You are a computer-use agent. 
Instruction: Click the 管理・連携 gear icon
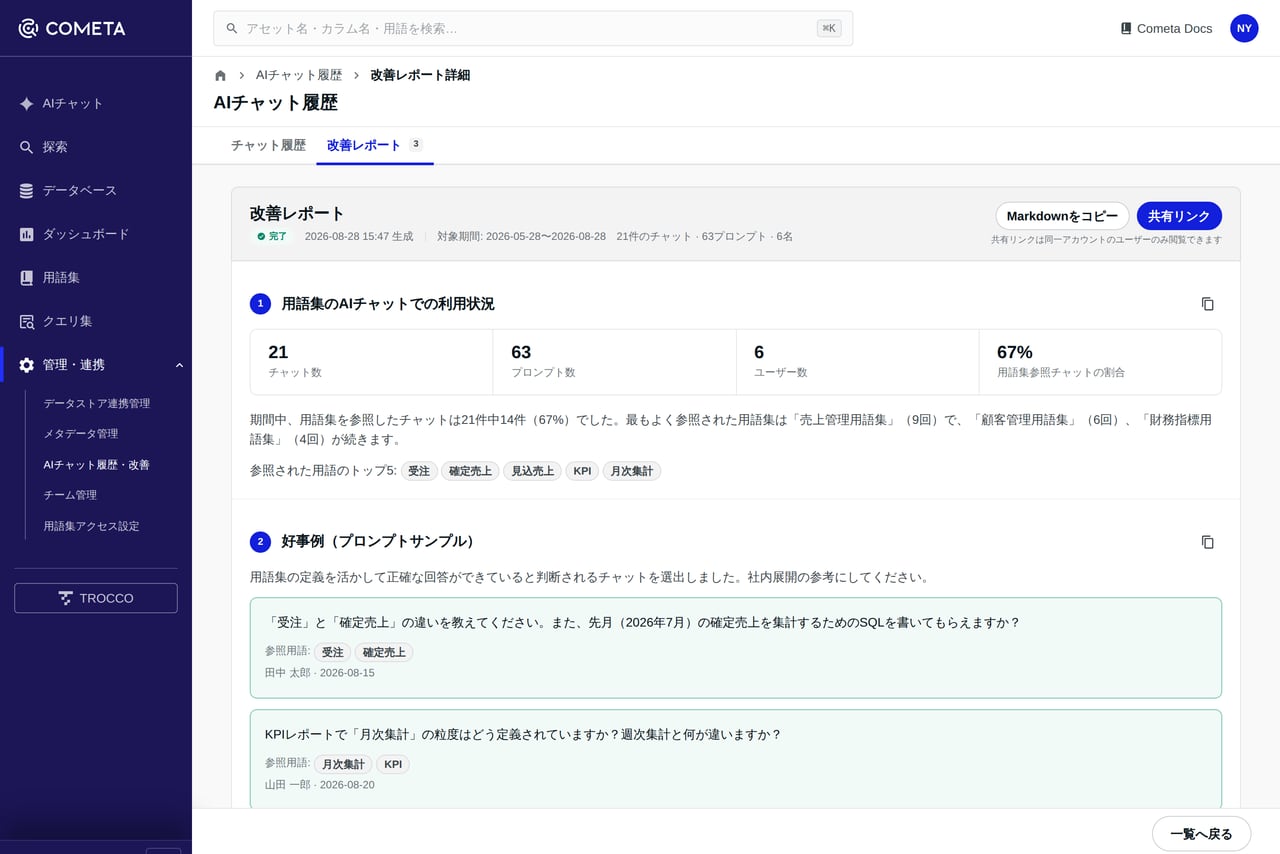[x=27, y=365]
